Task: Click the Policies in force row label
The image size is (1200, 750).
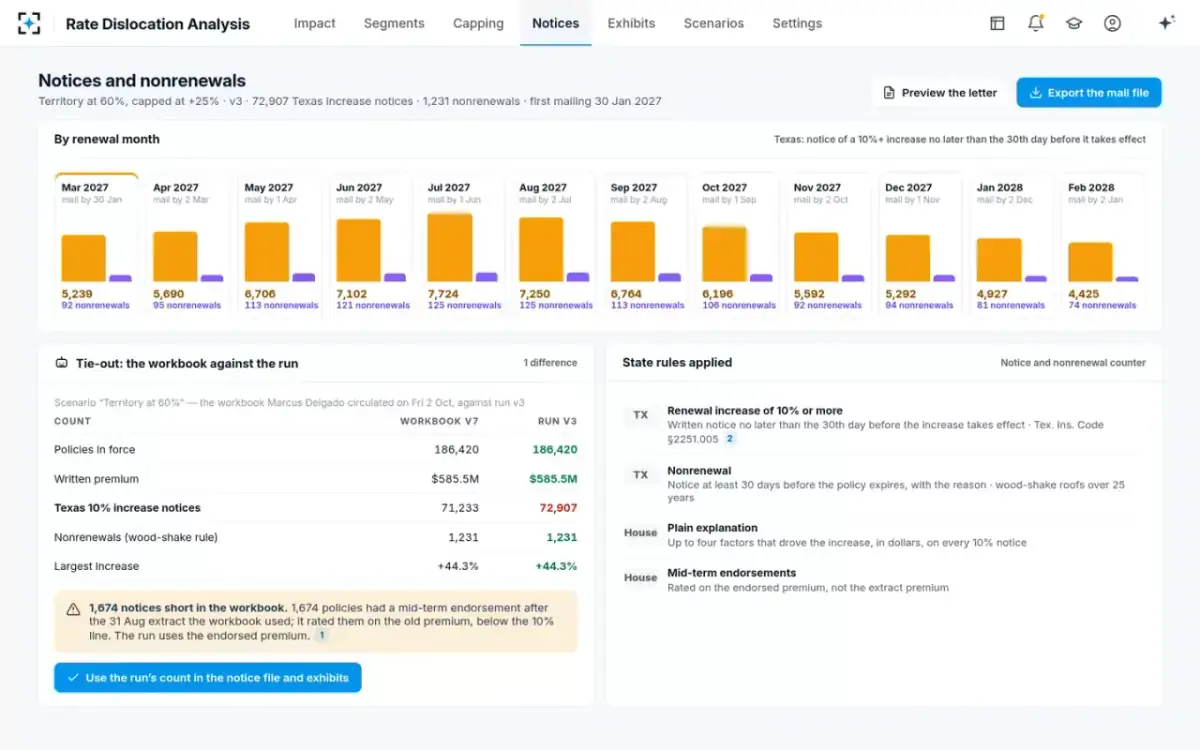Action: pyautogui.click(x=95, y=450)
